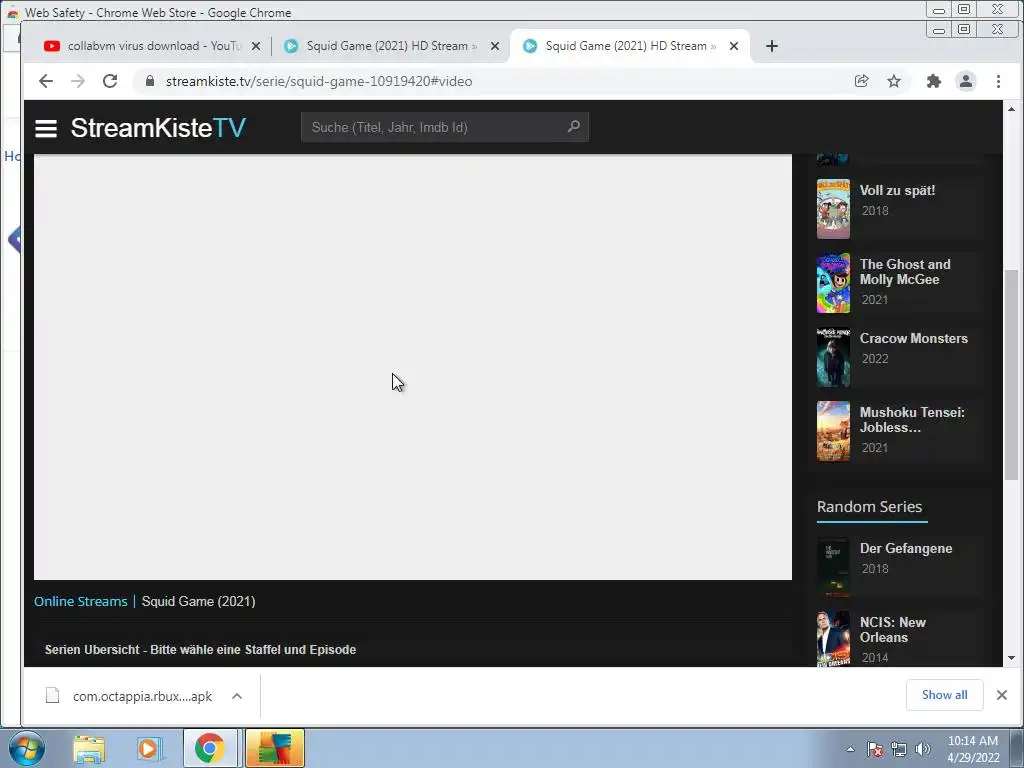Click the Chrome taskbar icon
This screenshot has width=1024, height=768.
point(210,748)
